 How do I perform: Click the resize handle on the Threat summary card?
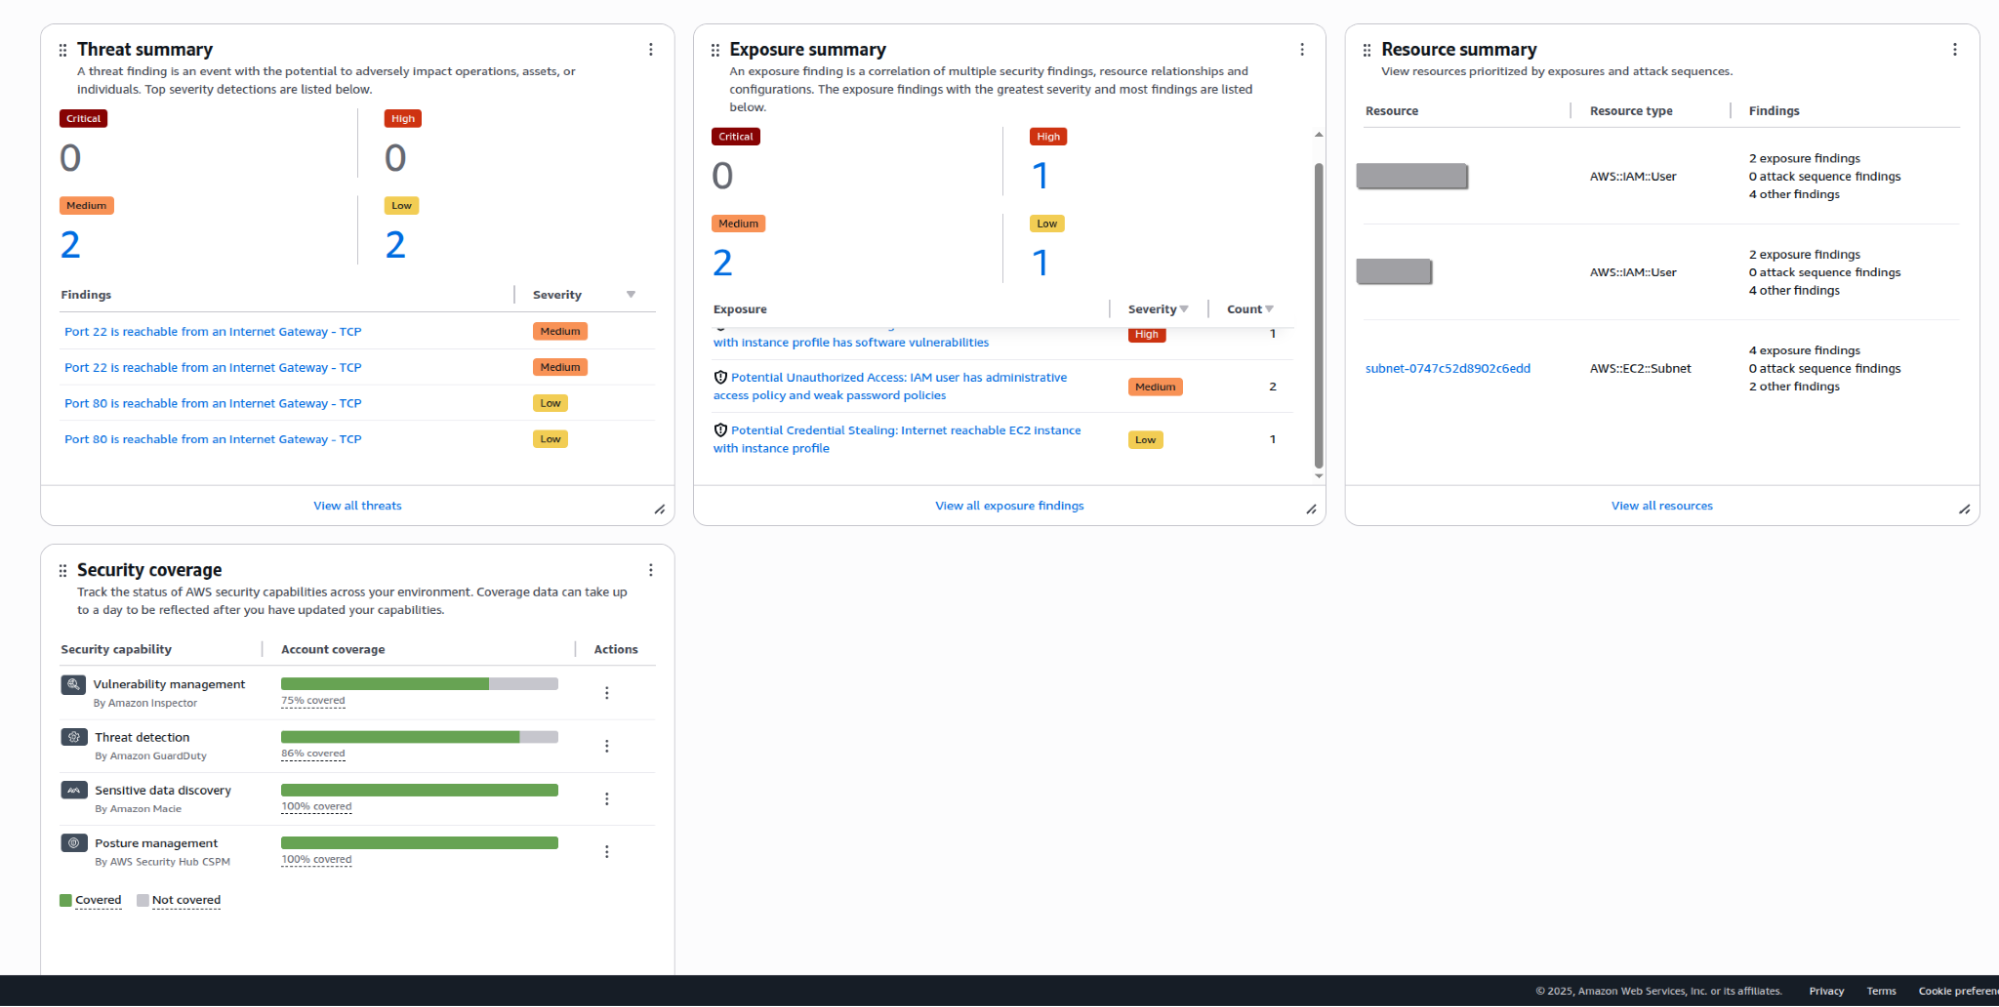[660, 509]
